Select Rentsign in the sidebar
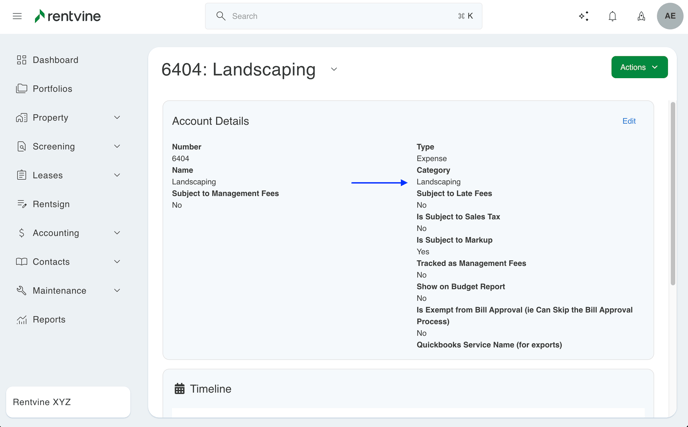The width and height of the screenshot is (688, 427). tap(51, 204)
